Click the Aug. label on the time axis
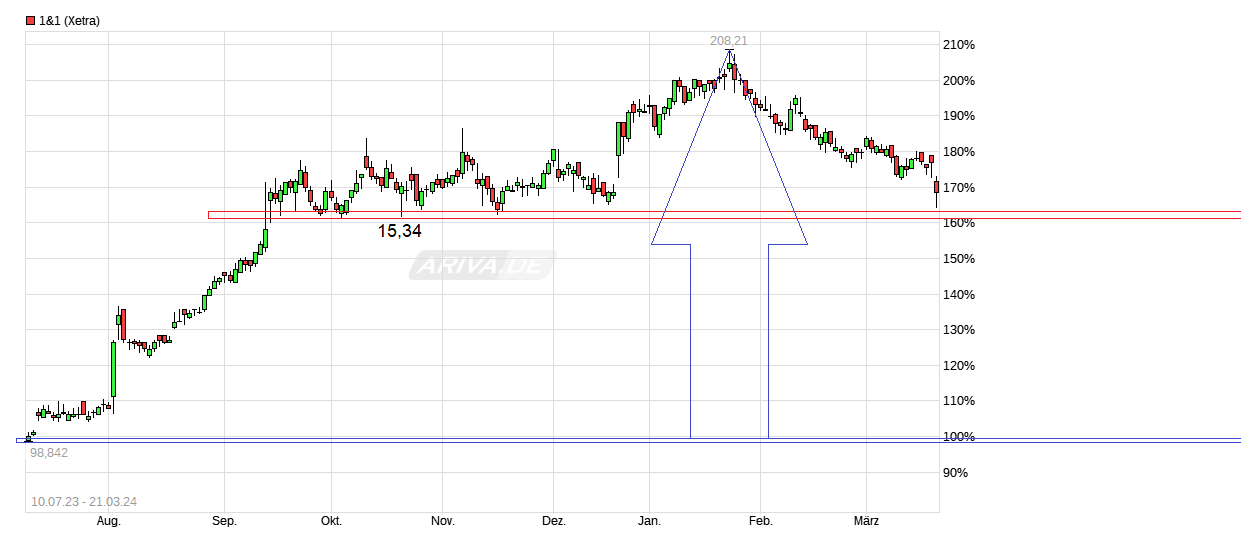Image resolution: width=1241 pixels, height=550 pixels. [108, 521]
